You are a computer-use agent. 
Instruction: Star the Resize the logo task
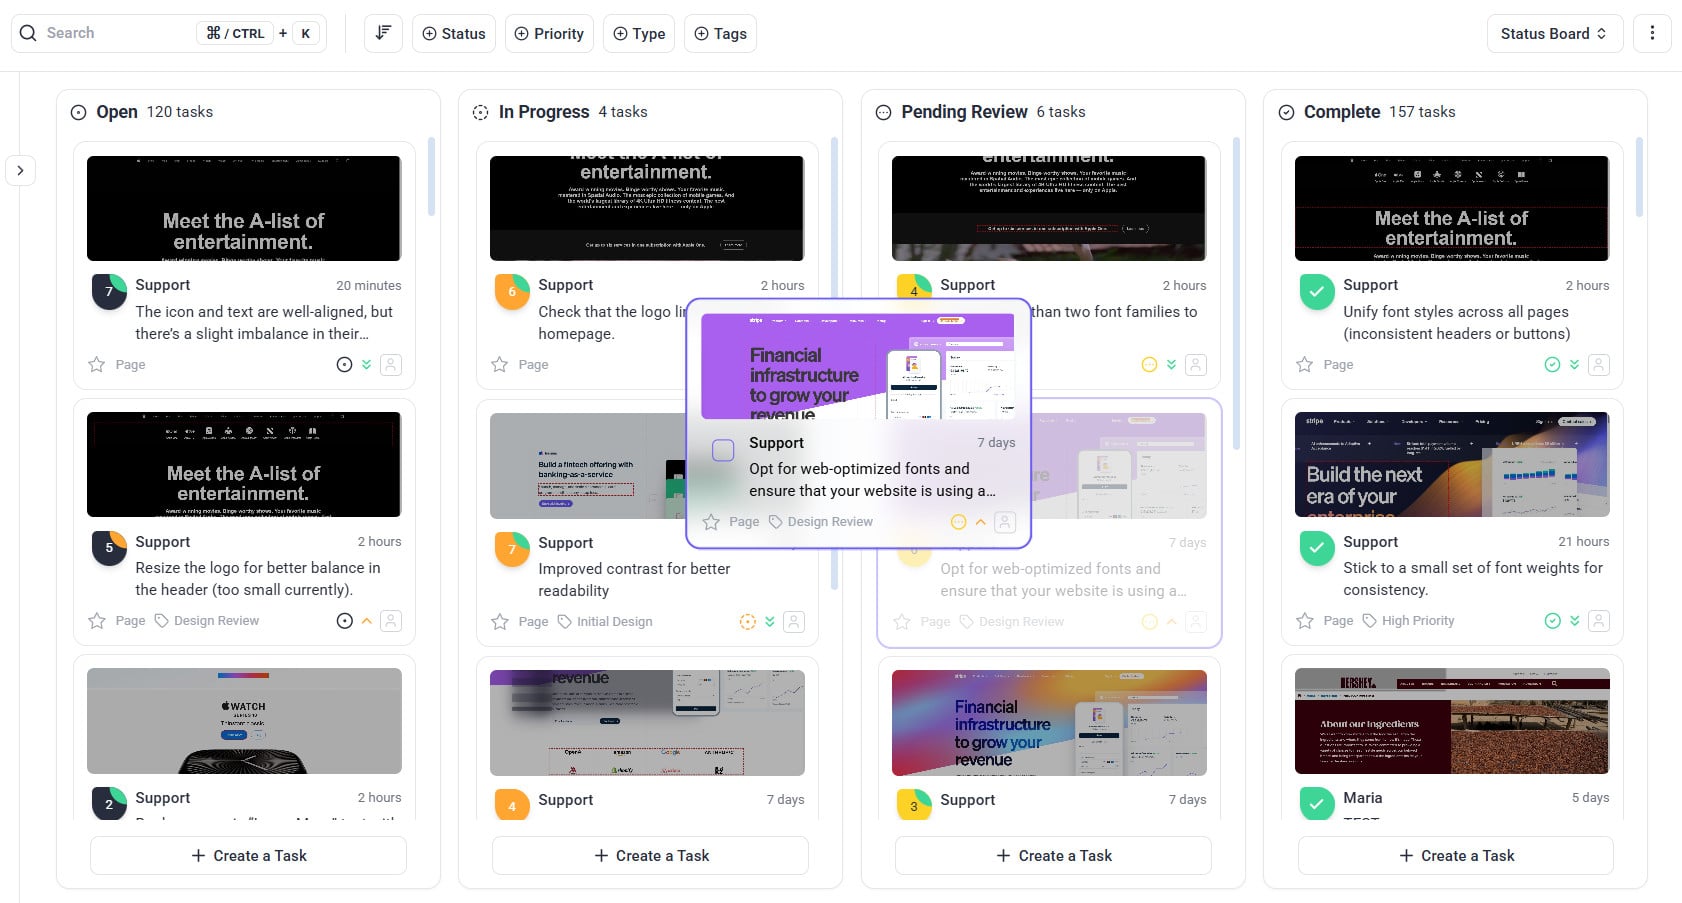tap(97, 621)
